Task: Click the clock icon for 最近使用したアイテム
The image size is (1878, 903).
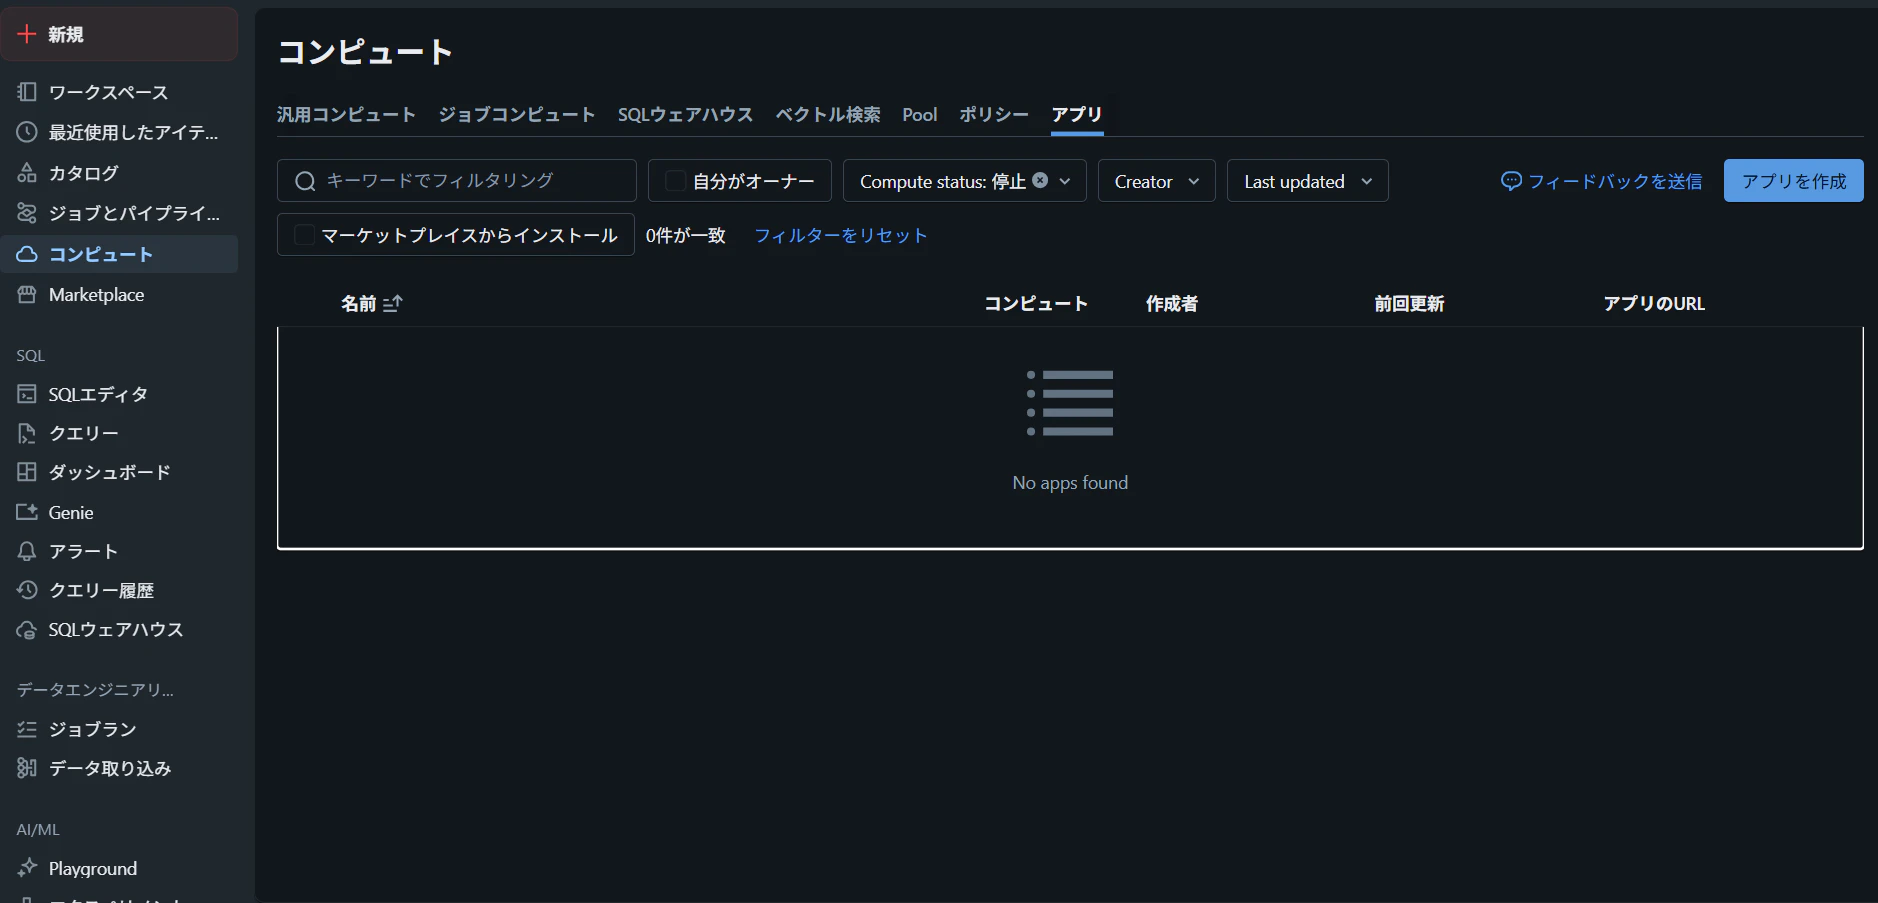Action: [x=27, y=132]
